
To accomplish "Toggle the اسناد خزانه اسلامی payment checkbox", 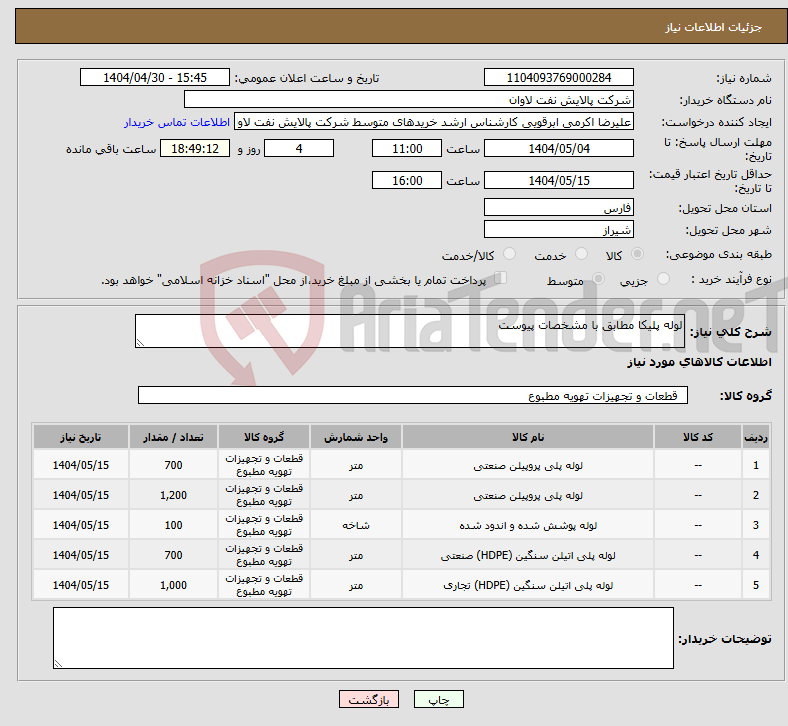I will (x=501, y=278).
